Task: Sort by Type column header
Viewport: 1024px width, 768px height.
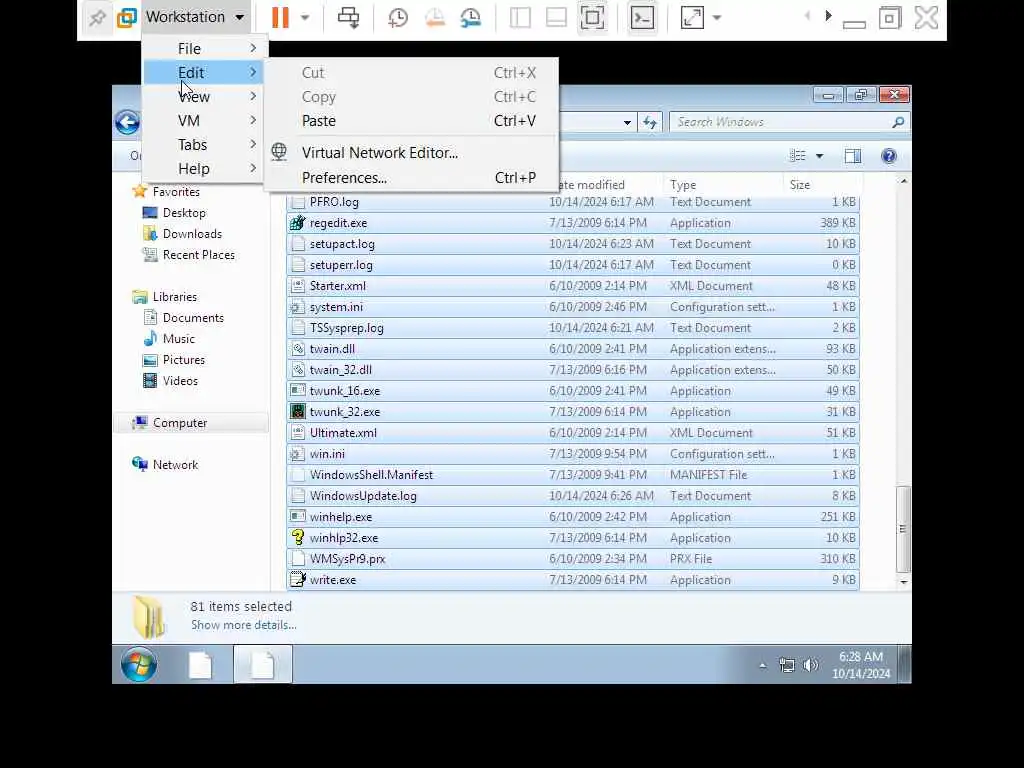Action: 723,185
